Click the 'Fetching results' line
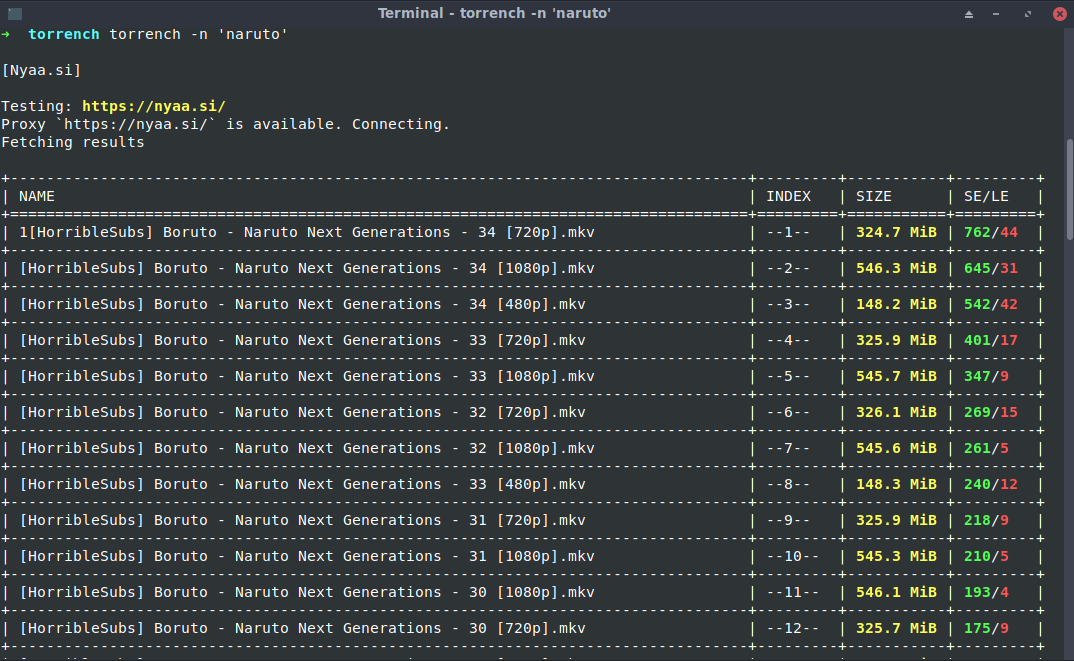The image size is (1074, 661). 73,142
